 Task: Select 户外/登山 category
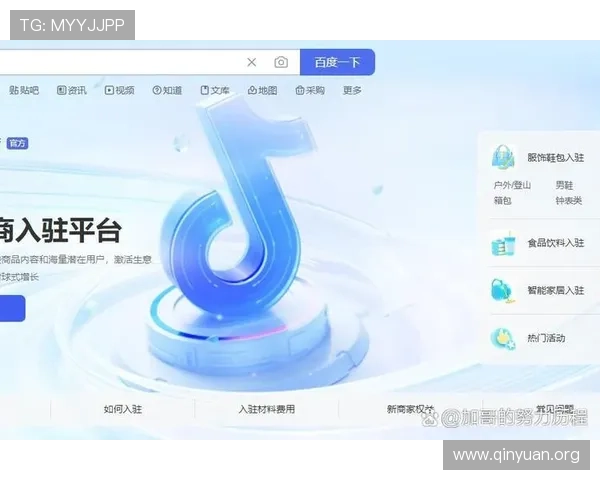(512, 185)
